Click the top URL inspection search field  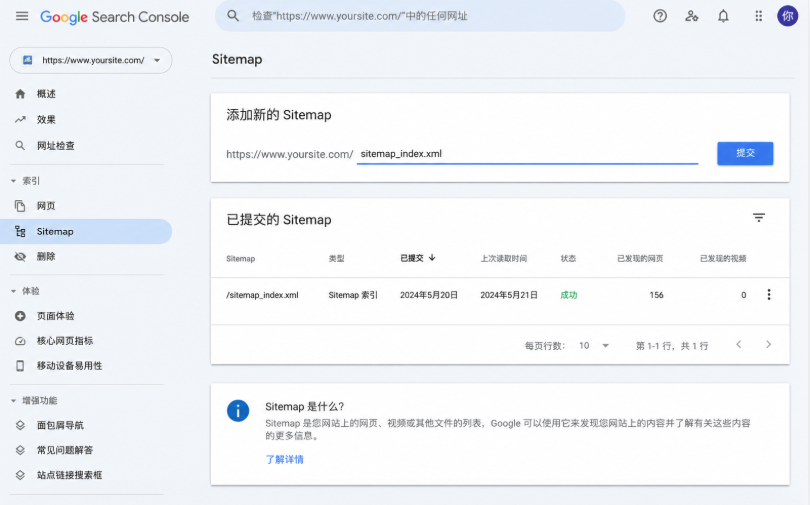click(419, 16)
